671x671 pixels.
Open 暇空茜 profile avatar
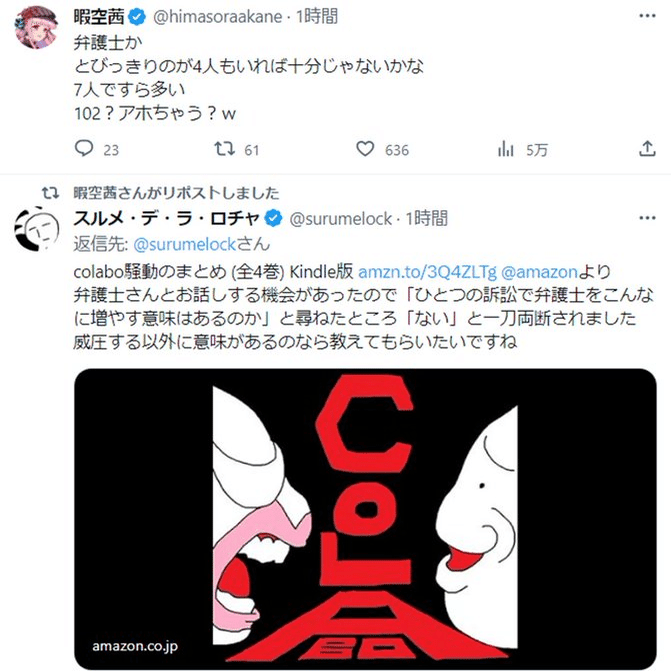36,27
